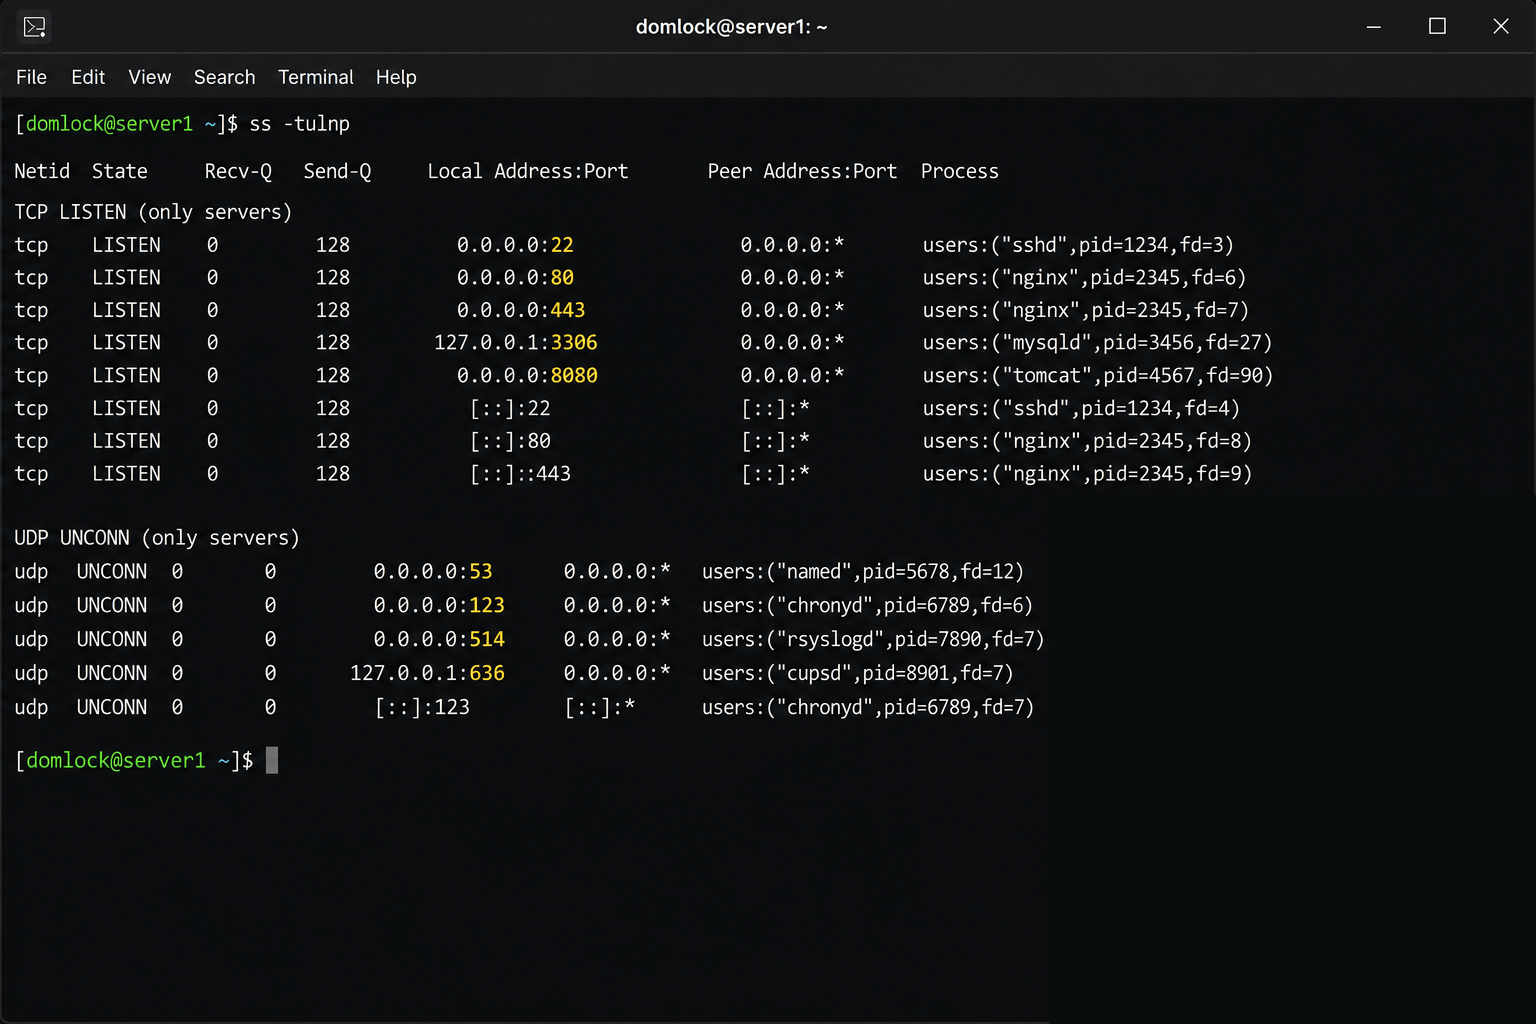Open the Terminal menu
1536x1024 pixels.
316,77
